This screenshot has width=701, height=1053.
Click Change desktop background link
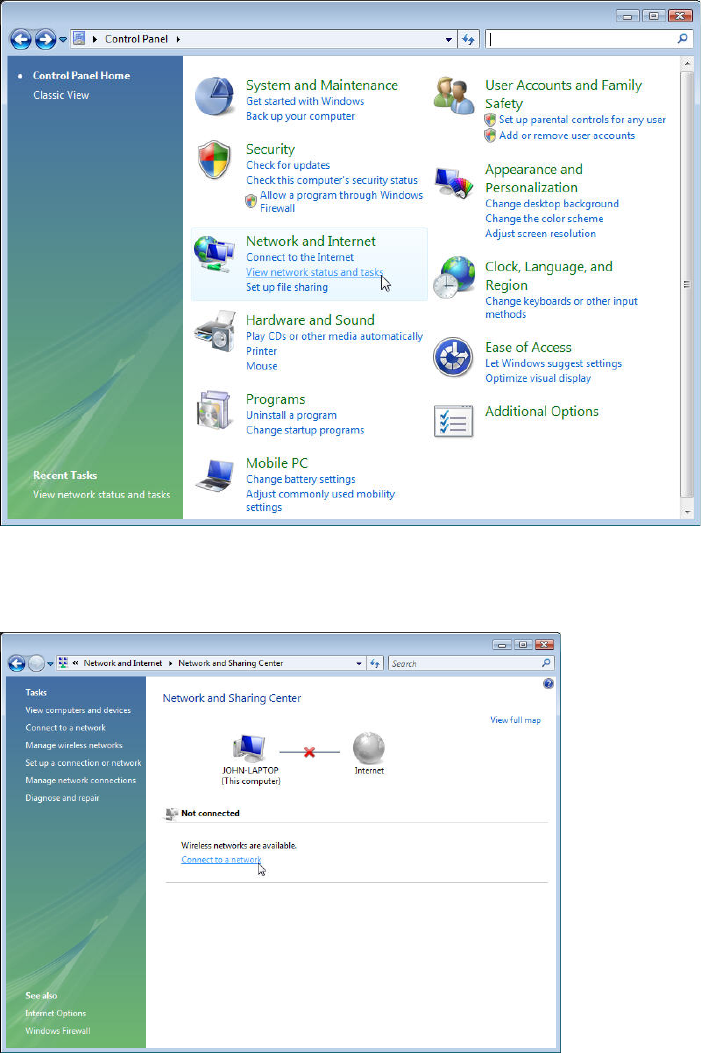pos(552,203)
